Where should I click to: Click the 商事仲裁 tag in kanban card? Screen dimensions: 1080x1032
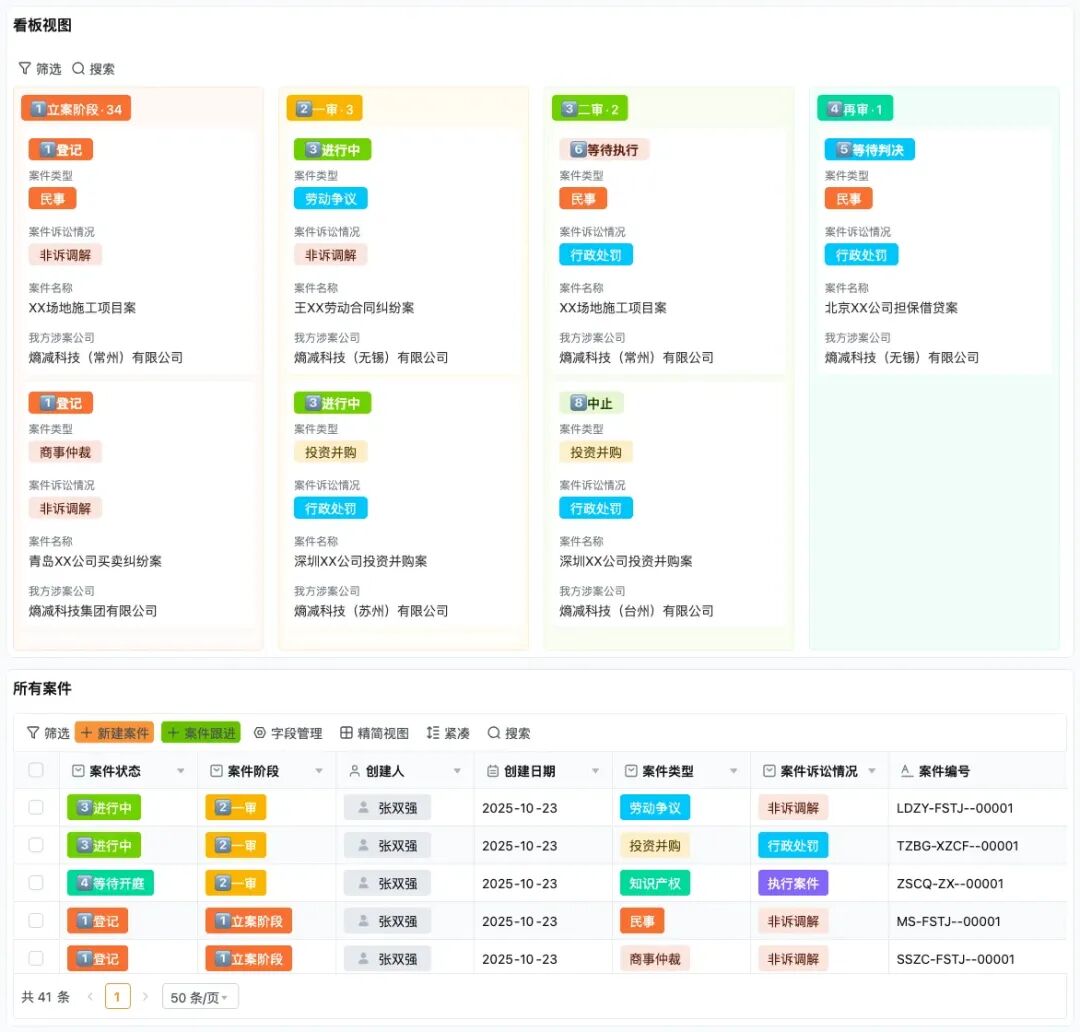tap(65, 452)
